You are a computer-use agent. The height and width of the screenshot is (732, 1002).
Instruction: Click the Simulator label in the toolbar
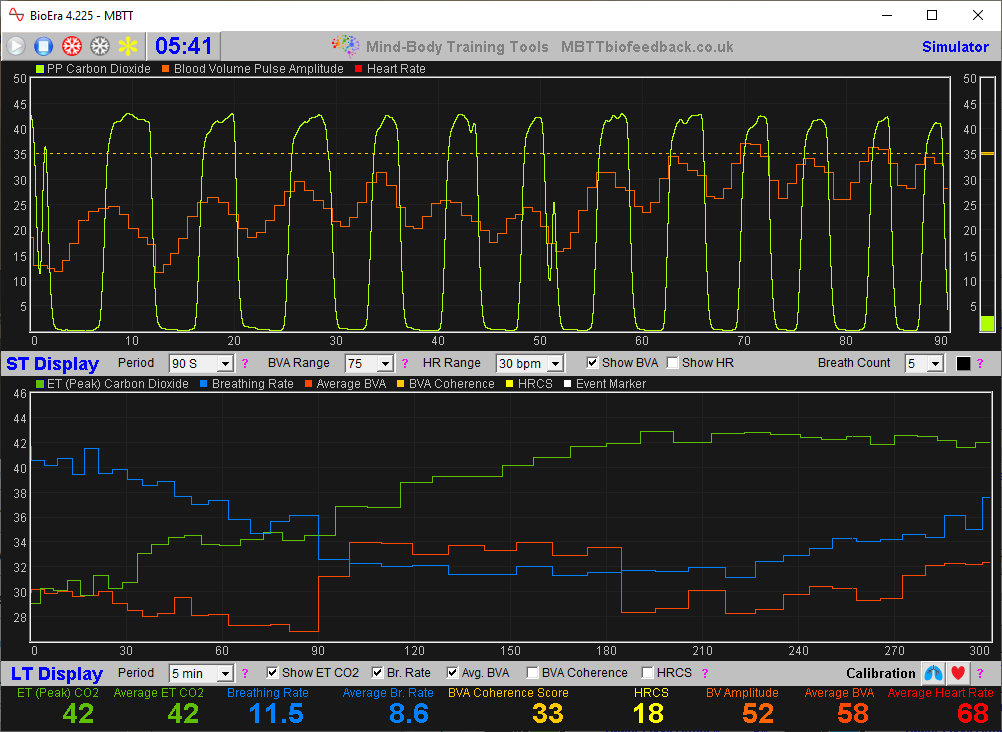tap(954, 47)
